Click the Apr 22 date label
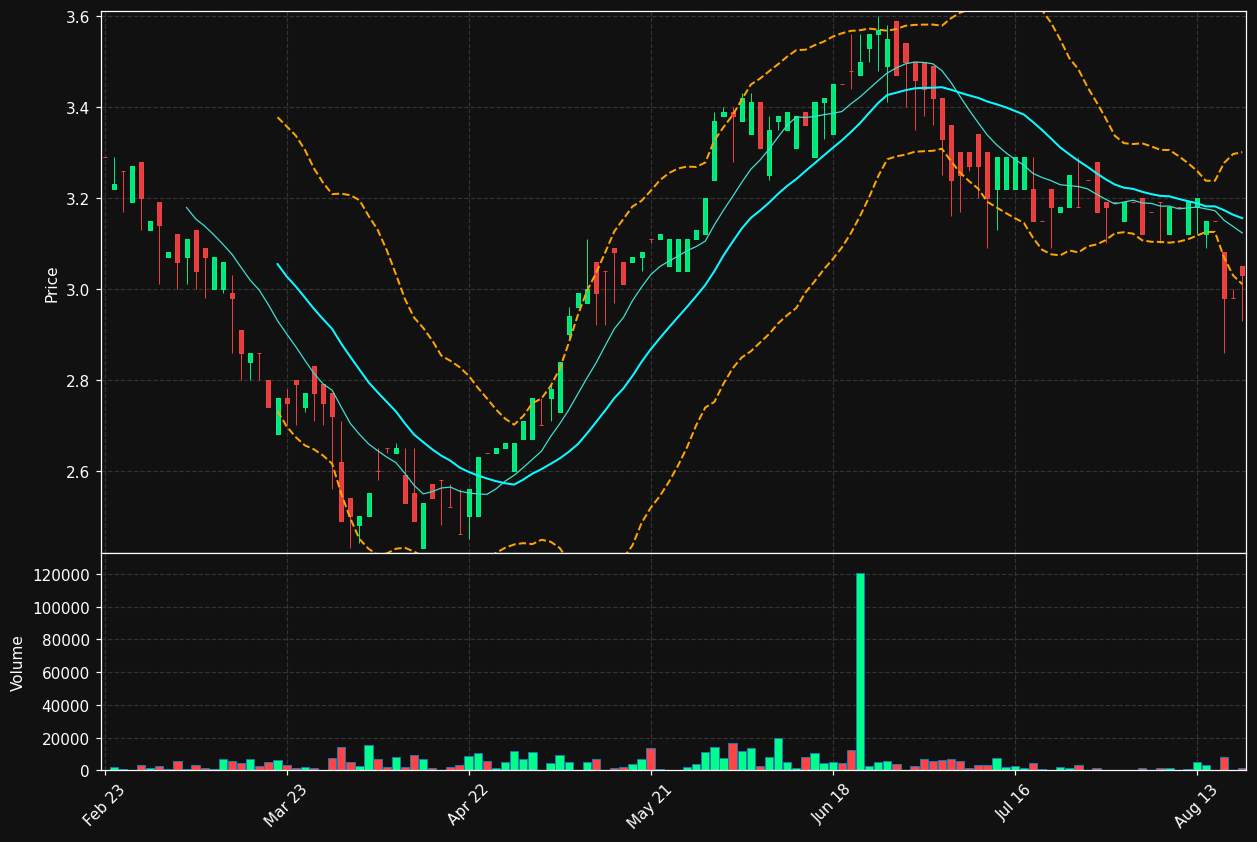The height and width of the screenshot is (842, 1257). [x=468, y=805]
